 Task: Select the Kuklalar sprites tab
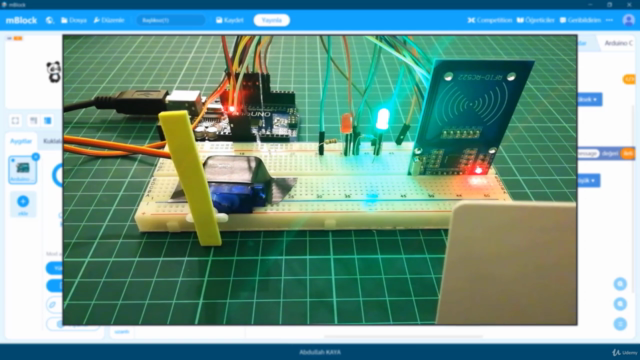pyautogui.click(x=53, y=141)
